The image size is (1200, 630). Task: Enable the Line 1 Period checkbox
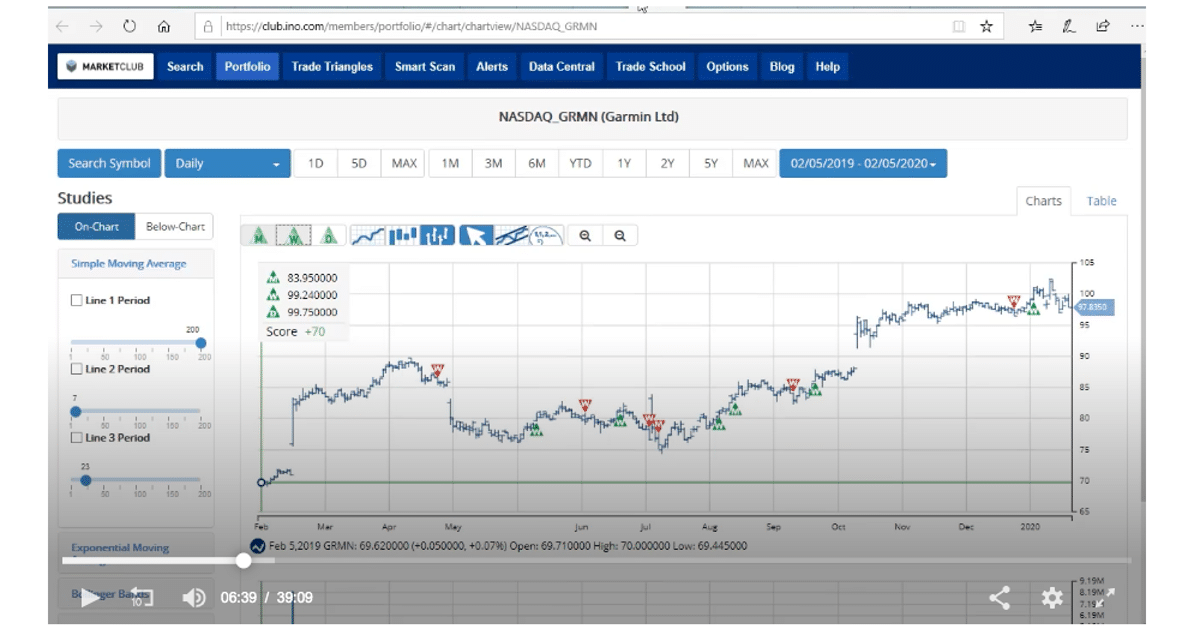(77, 300)
